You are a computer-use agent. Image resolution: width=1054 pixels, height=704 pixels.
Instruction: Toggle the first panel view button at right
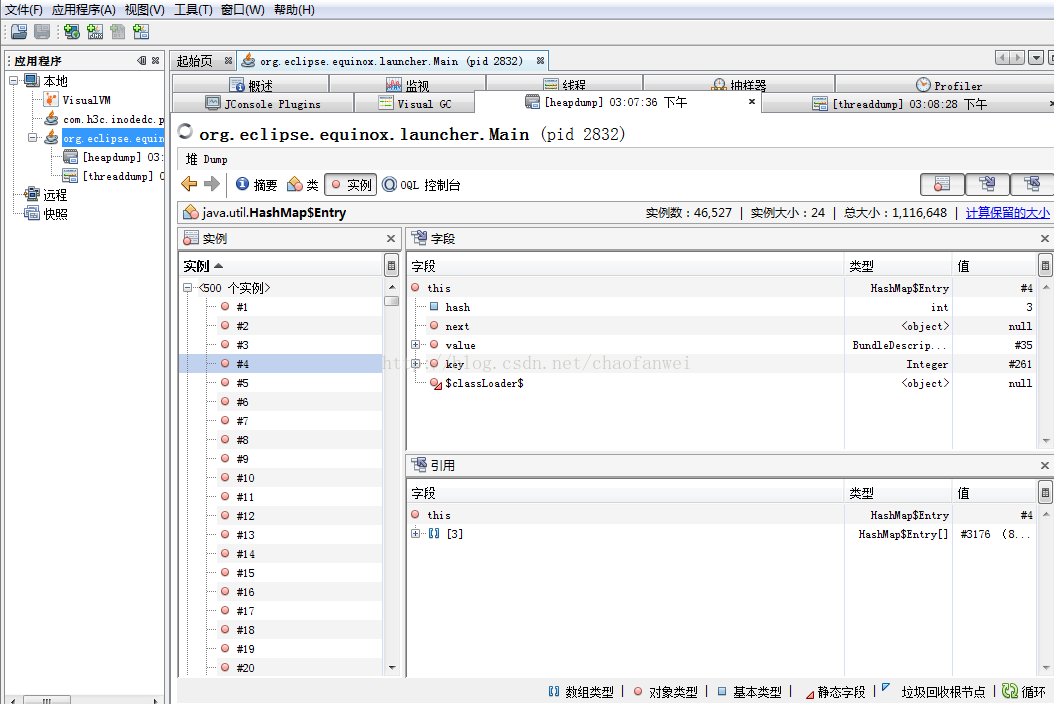[x=942, y=184]
